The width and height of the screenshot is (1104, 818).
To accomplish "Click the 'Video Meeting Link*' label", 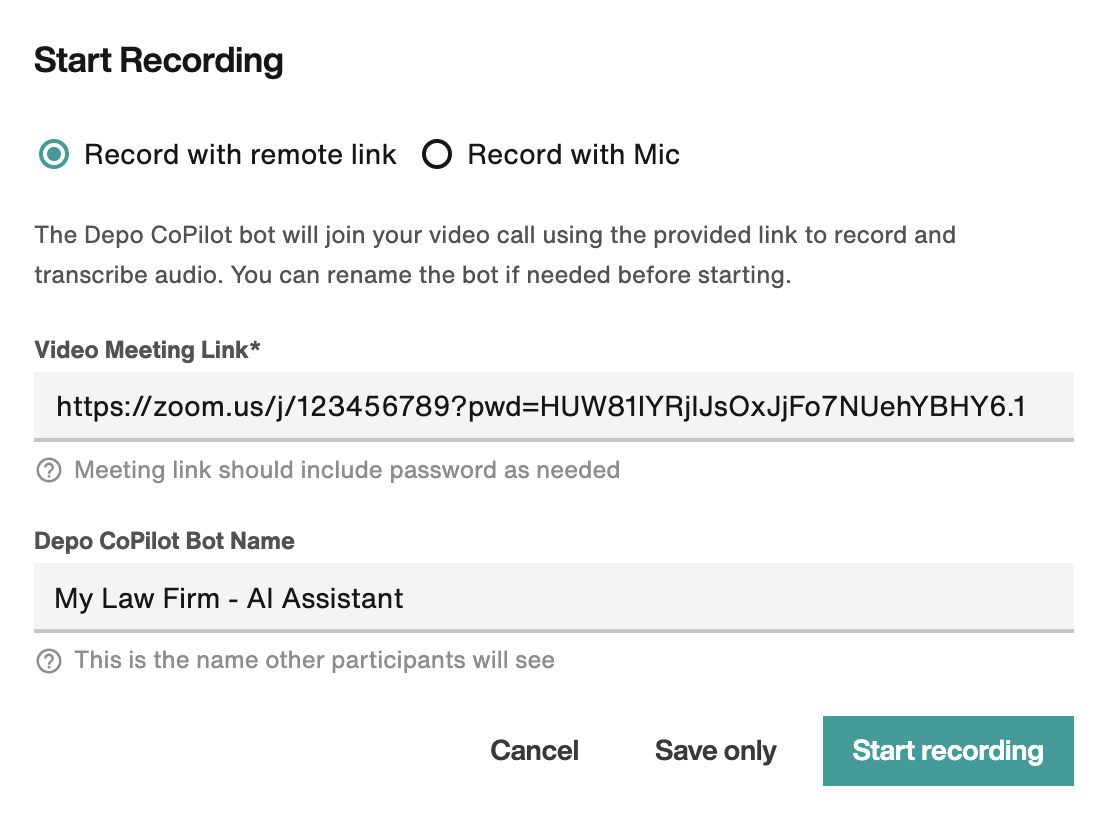I will pyautogui.click(x=147, y=350).
